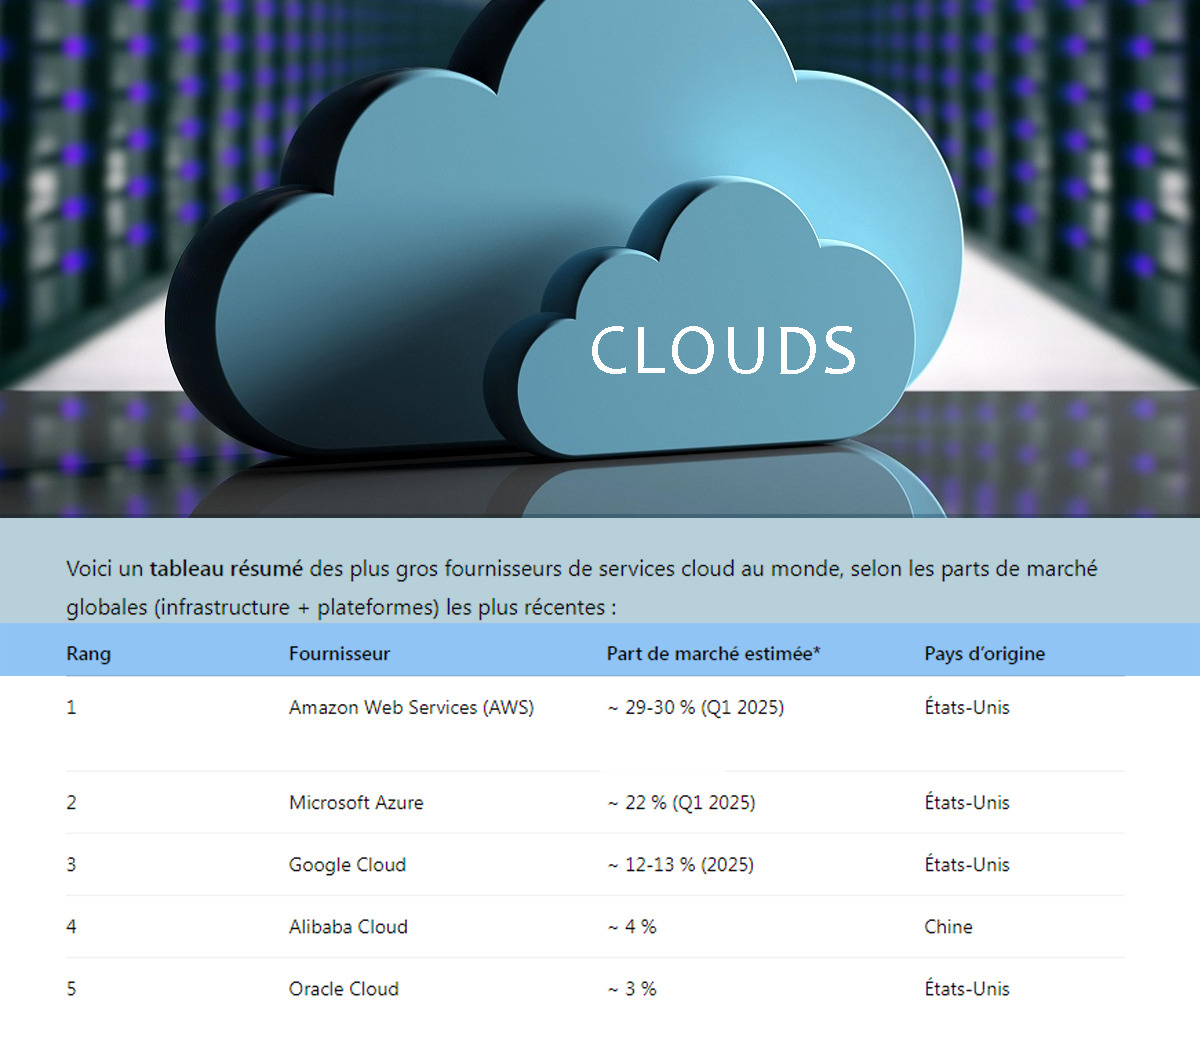This screenshot has width=1200, height=1055.
Task: Click the 'Pays d'origine' column header
Action: 984,654
